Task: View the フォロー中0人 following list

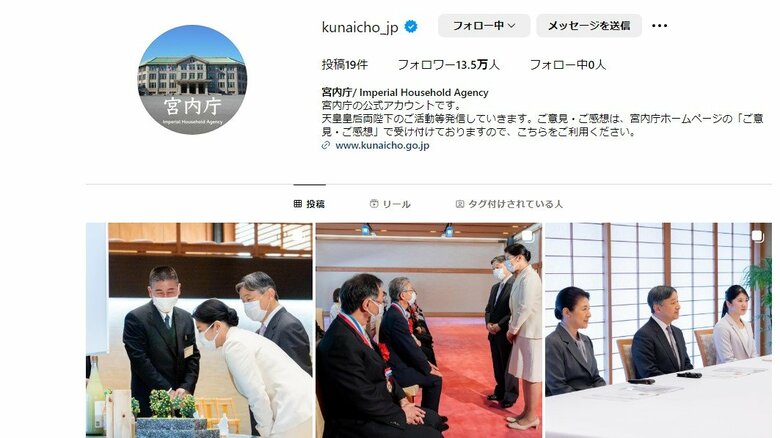Action: pos(568,65)
